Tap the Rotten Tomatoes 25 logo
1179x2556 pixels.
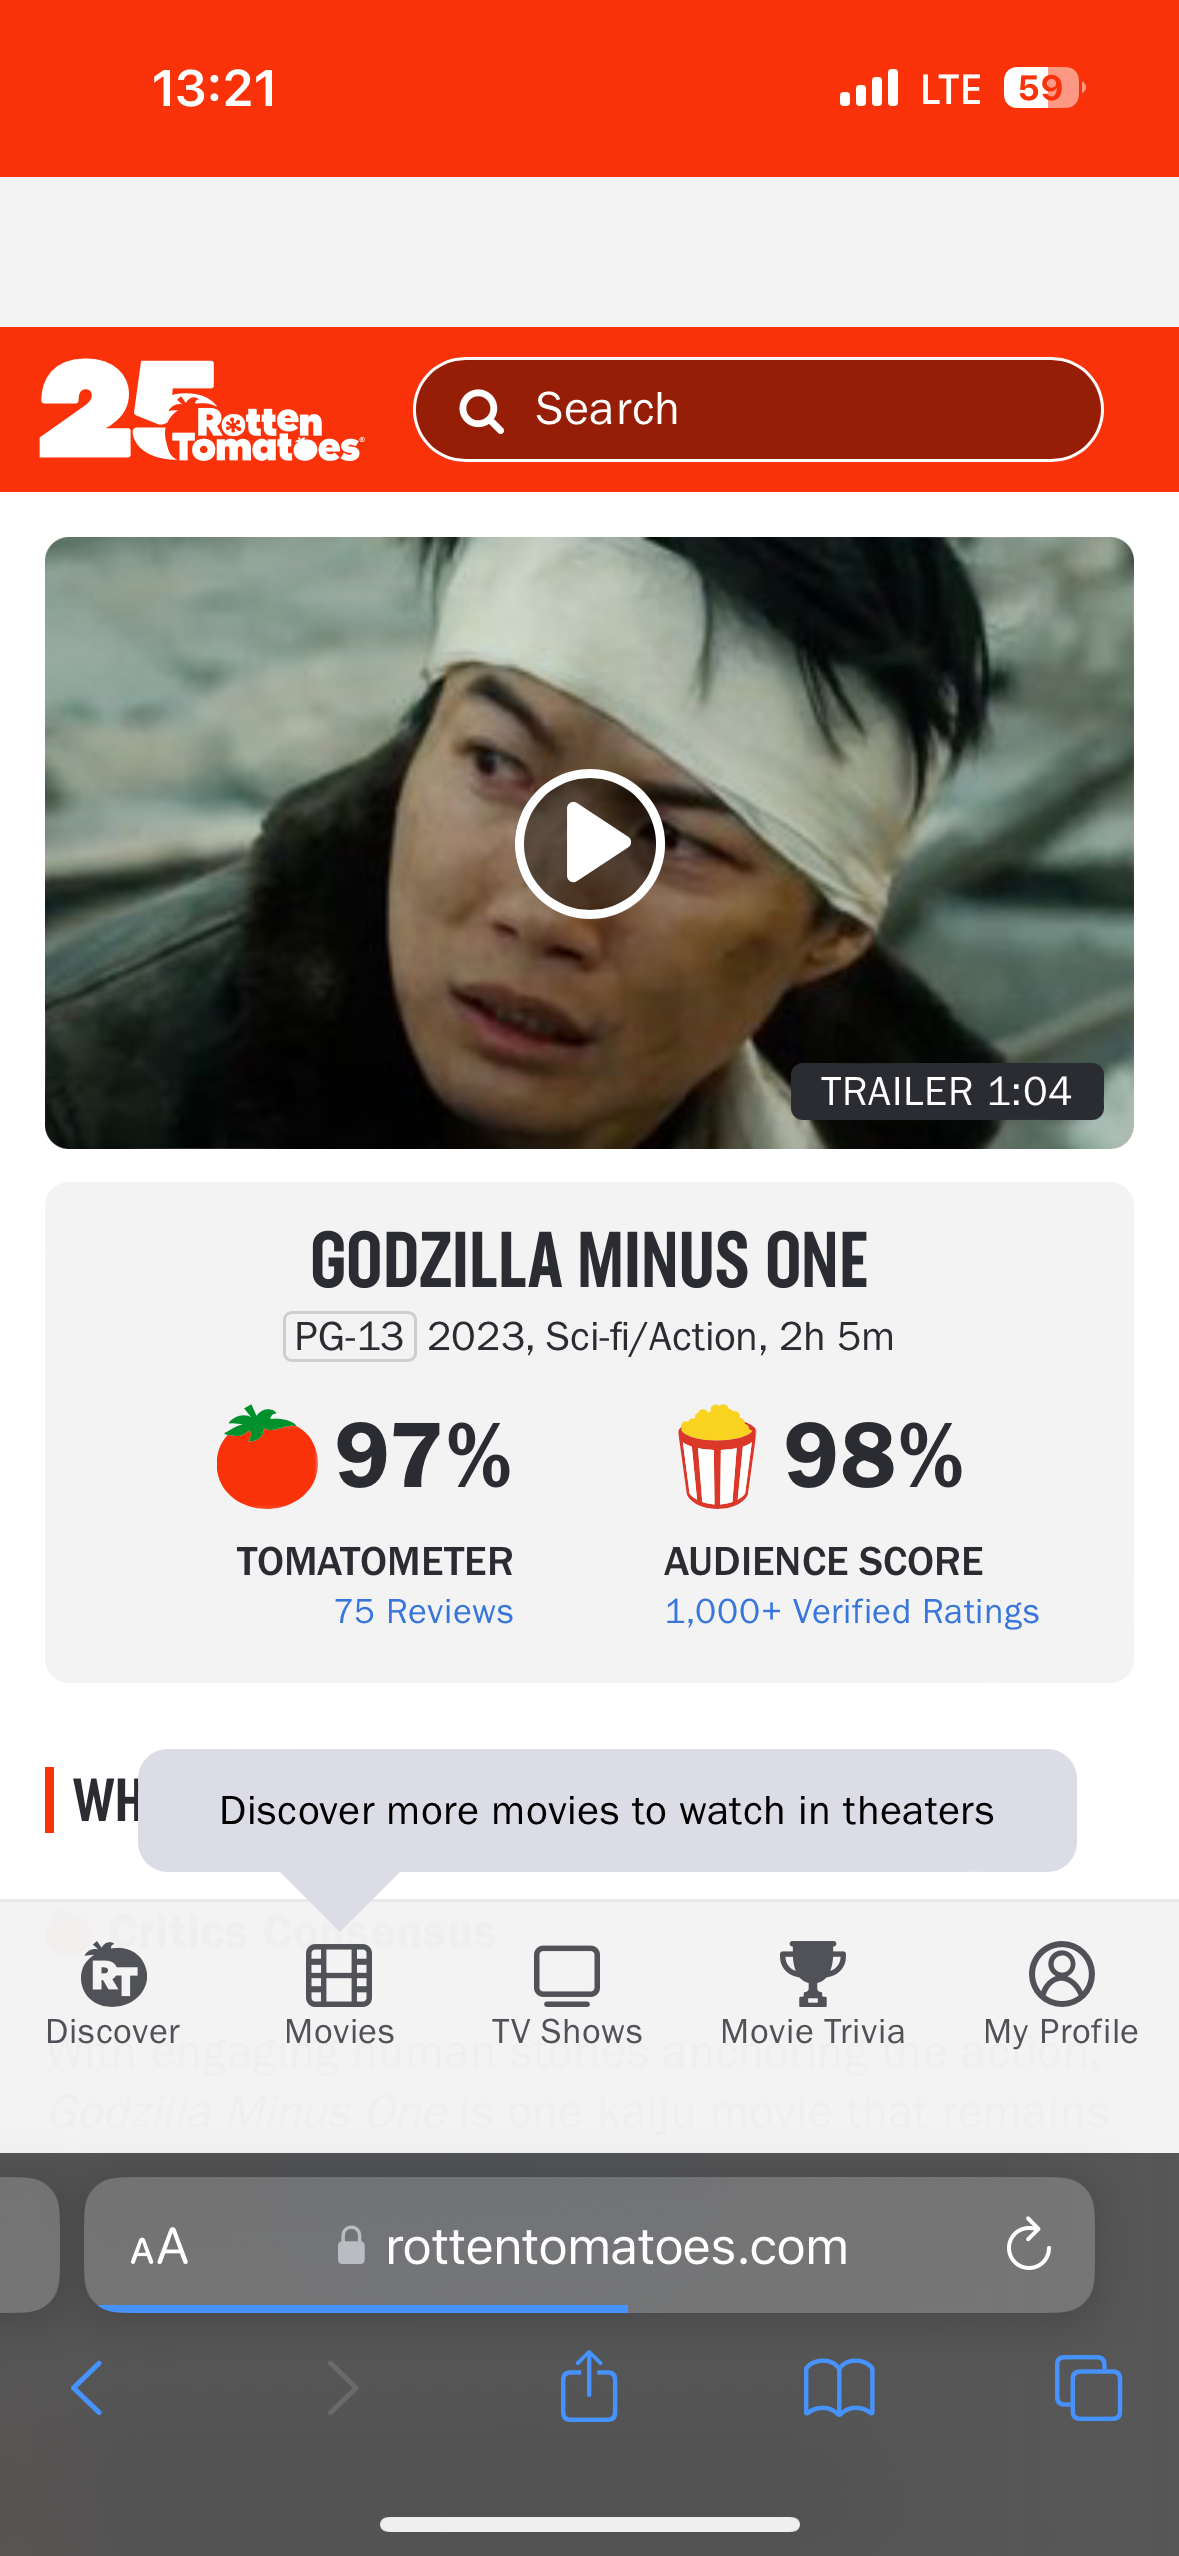[200, 411]
